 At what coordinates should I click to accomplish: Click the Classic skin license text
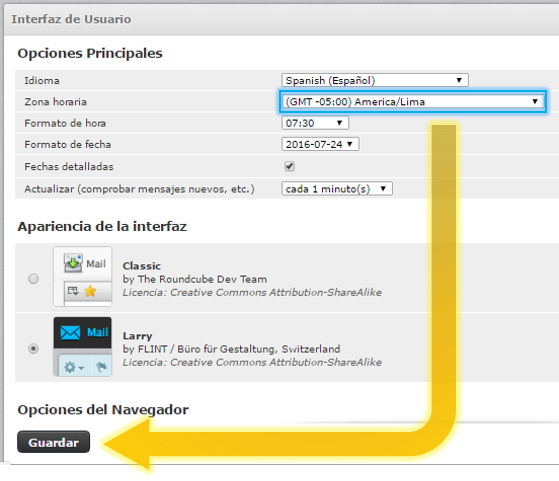[x=252, y=292]
